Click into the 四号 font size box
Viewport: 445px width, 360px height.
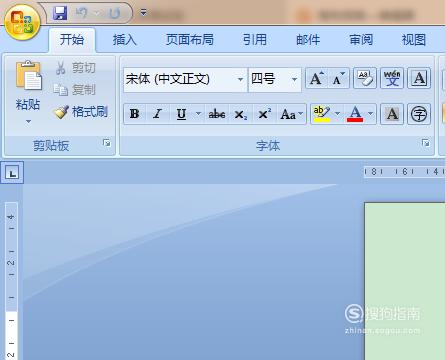(x=269, y=79)
